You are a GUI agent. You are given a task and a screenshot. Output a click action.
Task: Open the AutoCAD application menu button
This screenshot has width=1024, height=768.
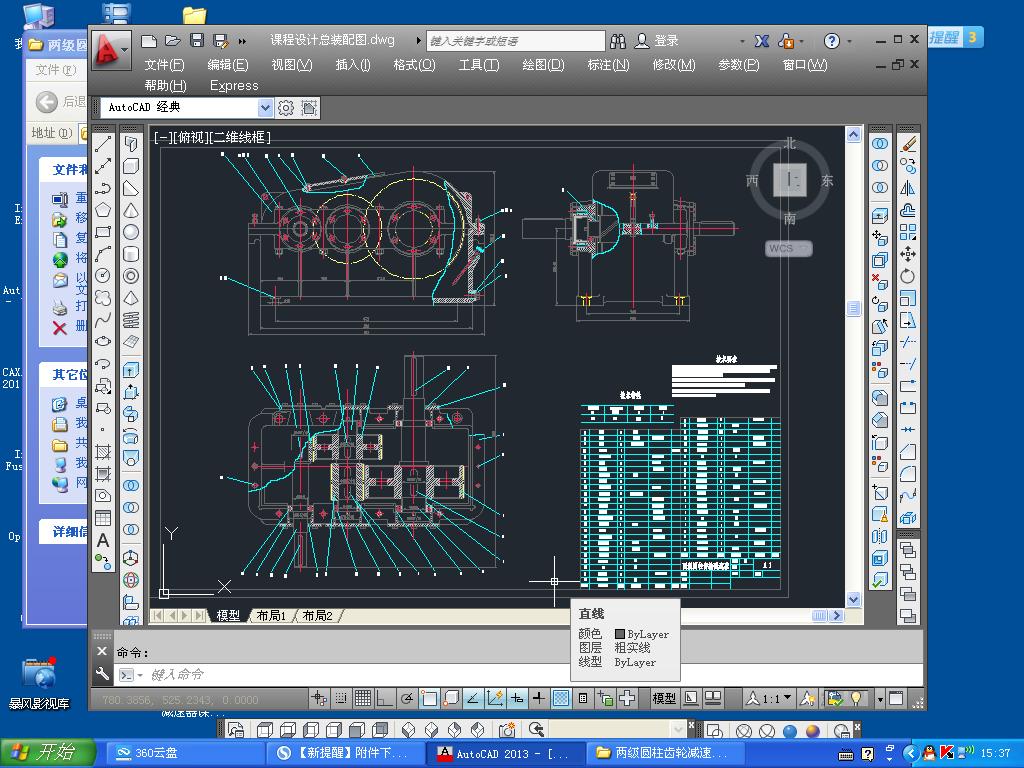[111, 48]
